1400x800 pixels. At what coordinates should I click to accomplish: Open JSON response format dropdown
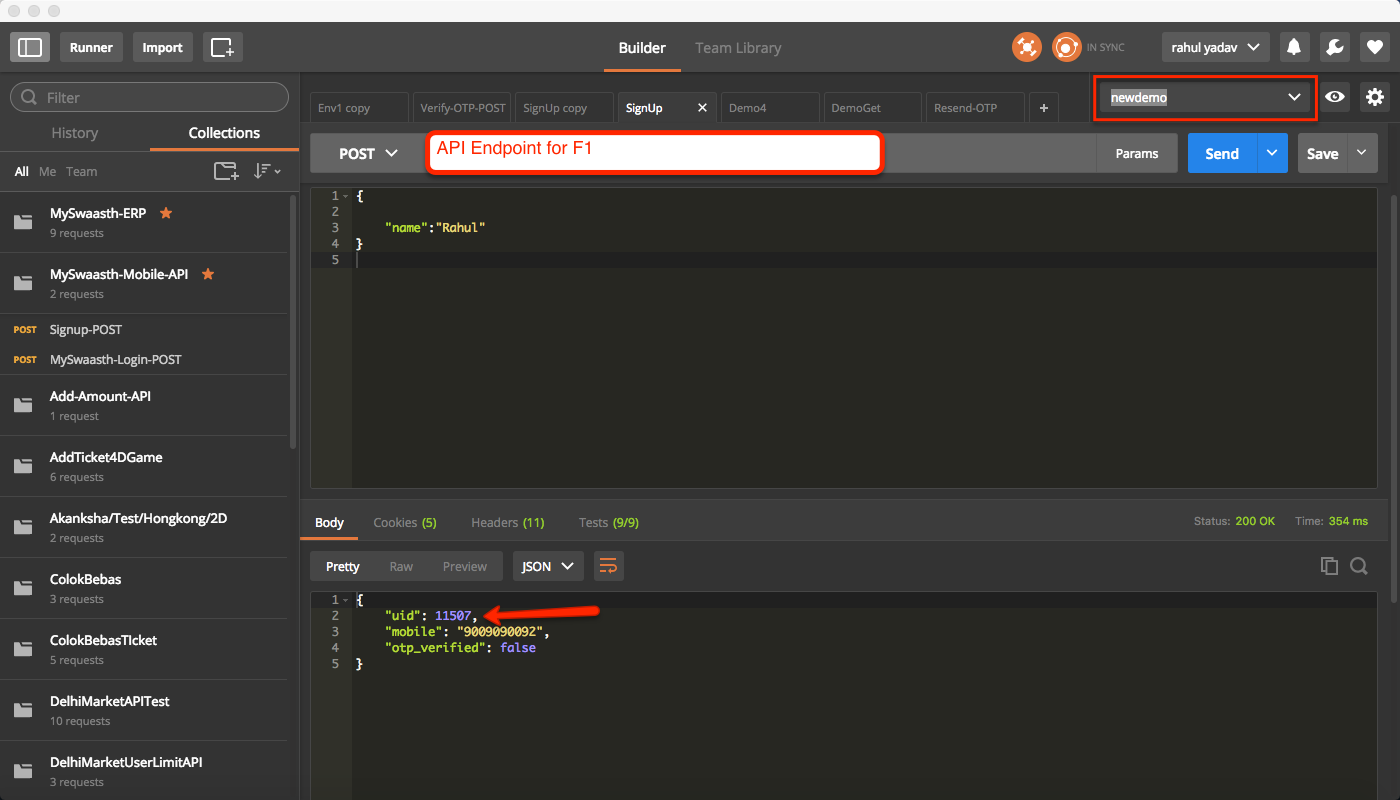point(548,566)
